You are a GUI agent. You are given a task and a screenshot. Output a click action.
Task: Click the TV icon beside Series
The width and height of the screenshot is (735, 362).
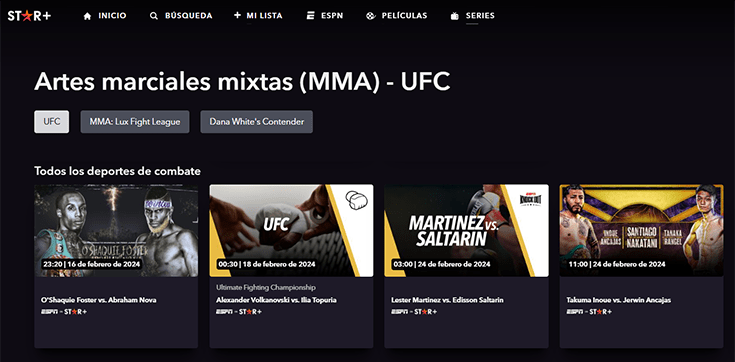tap(454, 16)
